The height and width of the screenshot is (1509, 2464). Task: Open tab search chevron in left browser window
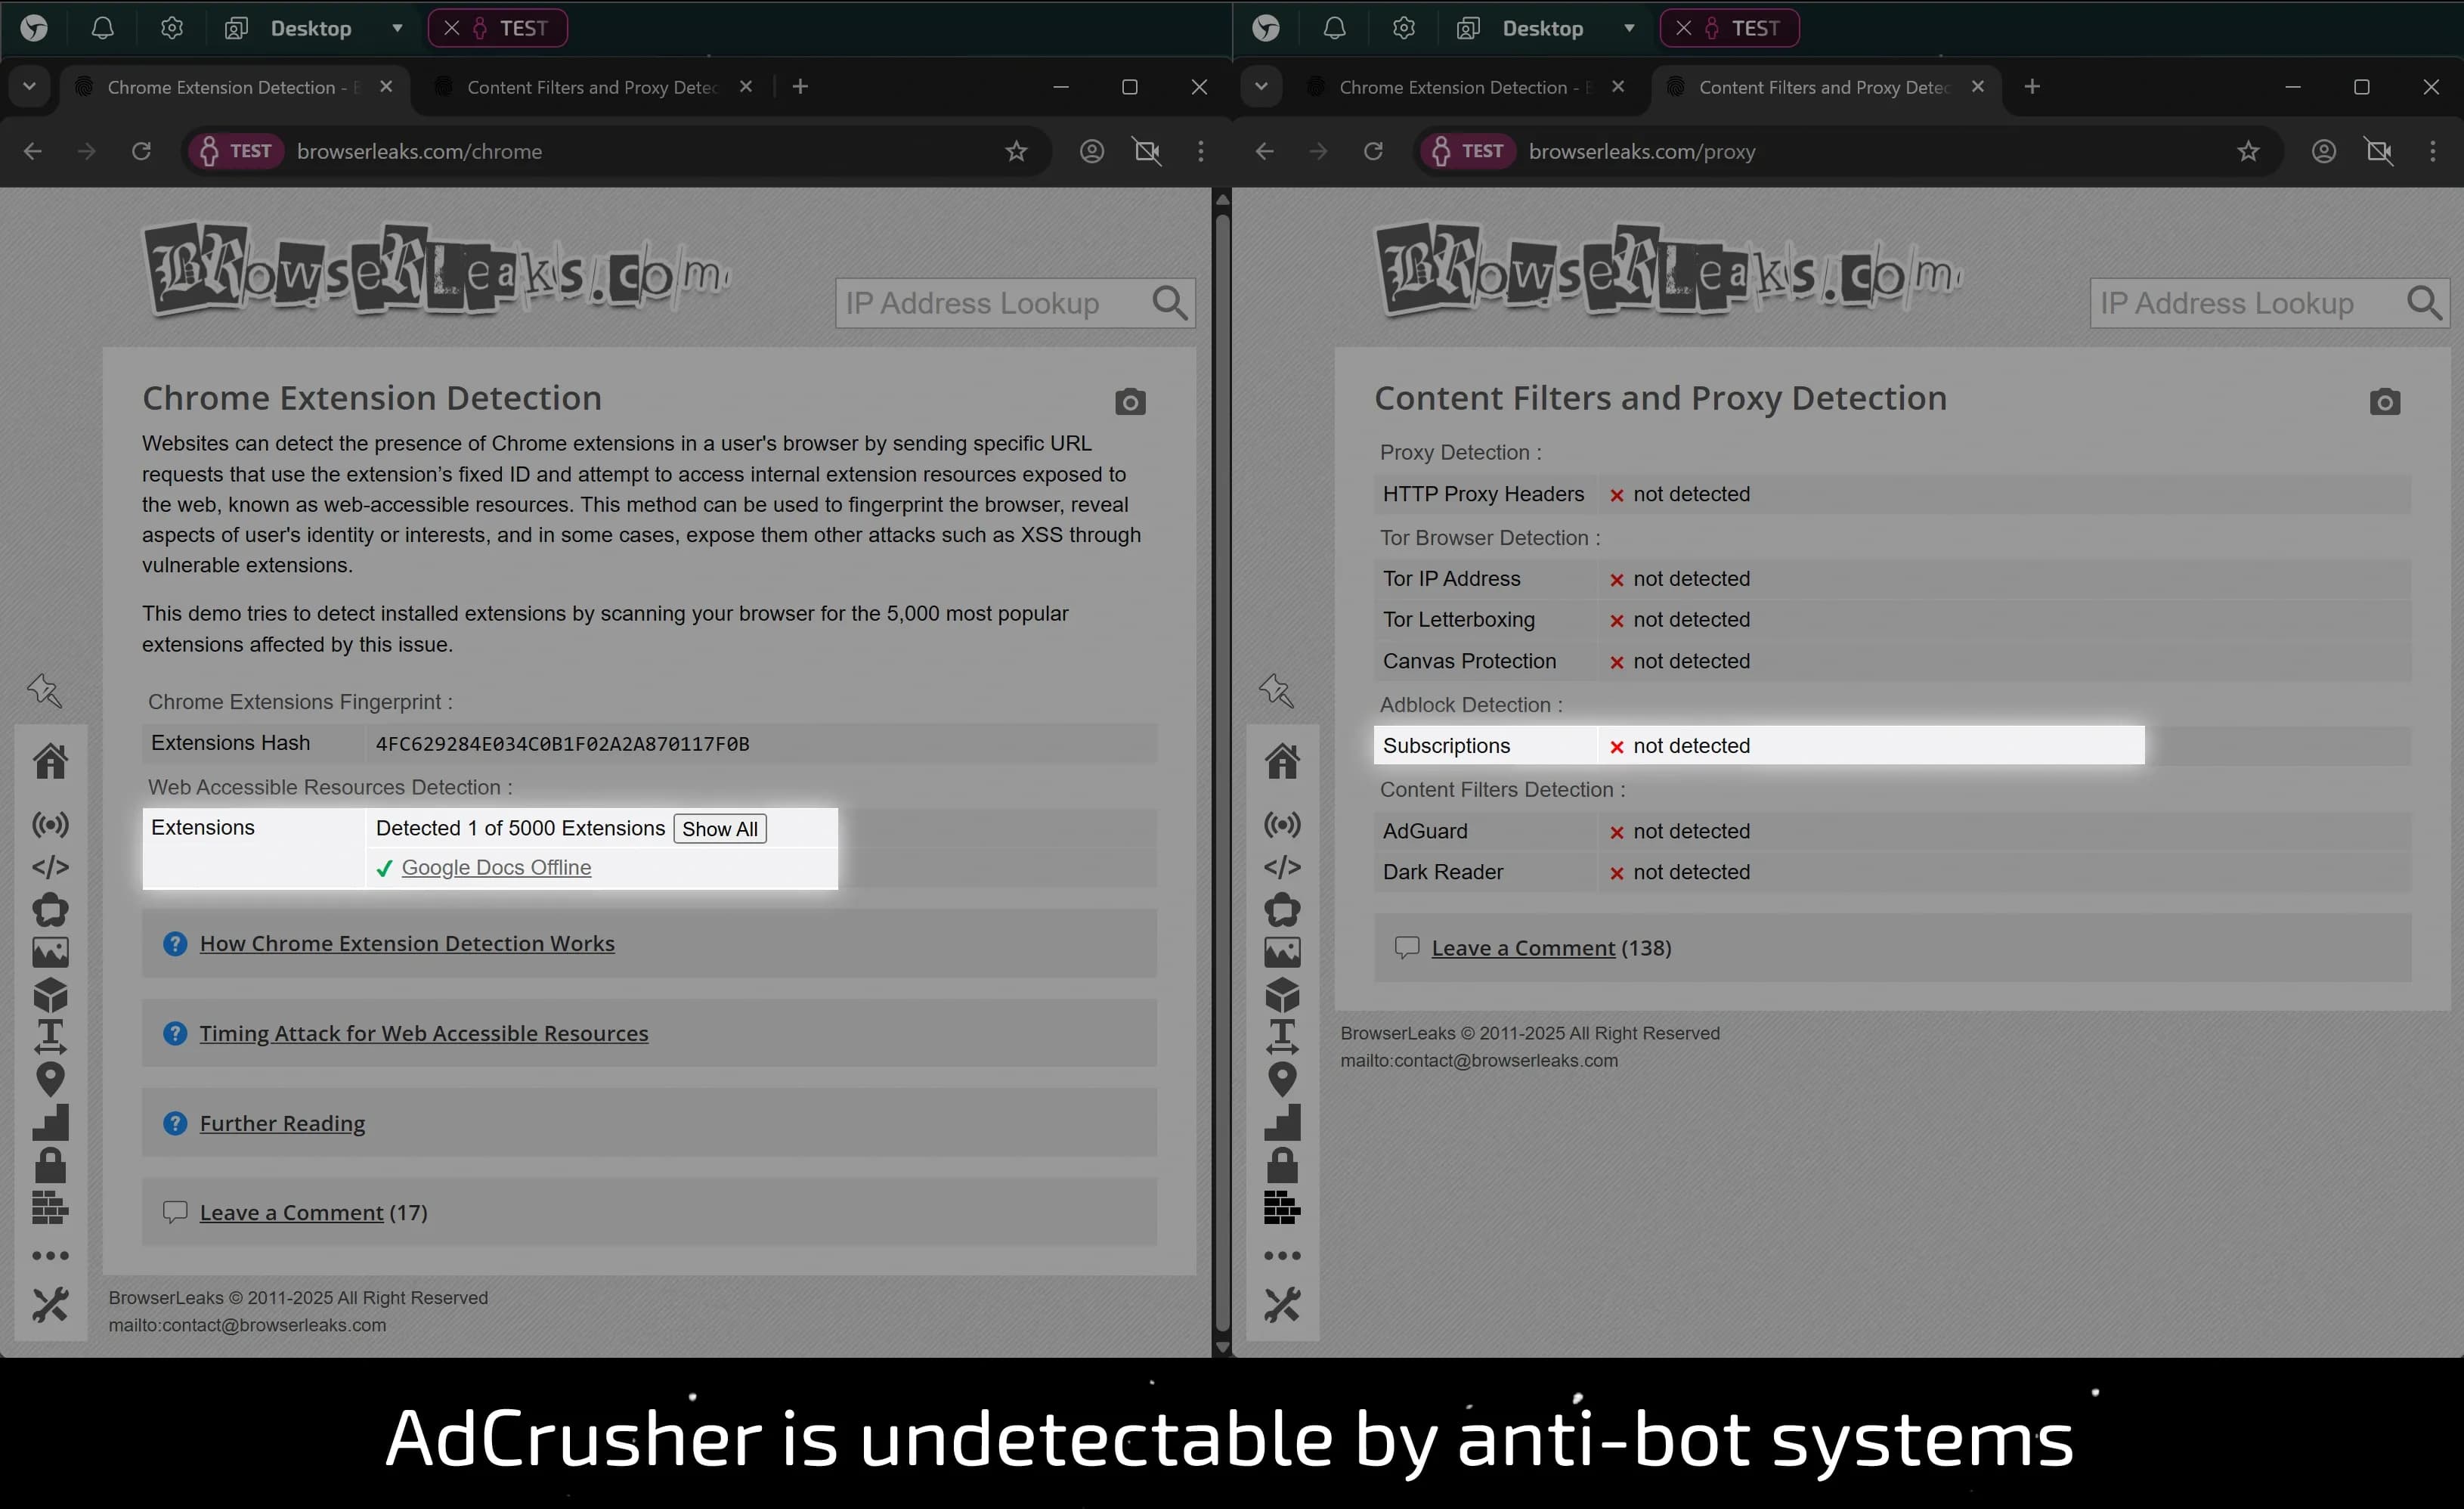(29, 87)
